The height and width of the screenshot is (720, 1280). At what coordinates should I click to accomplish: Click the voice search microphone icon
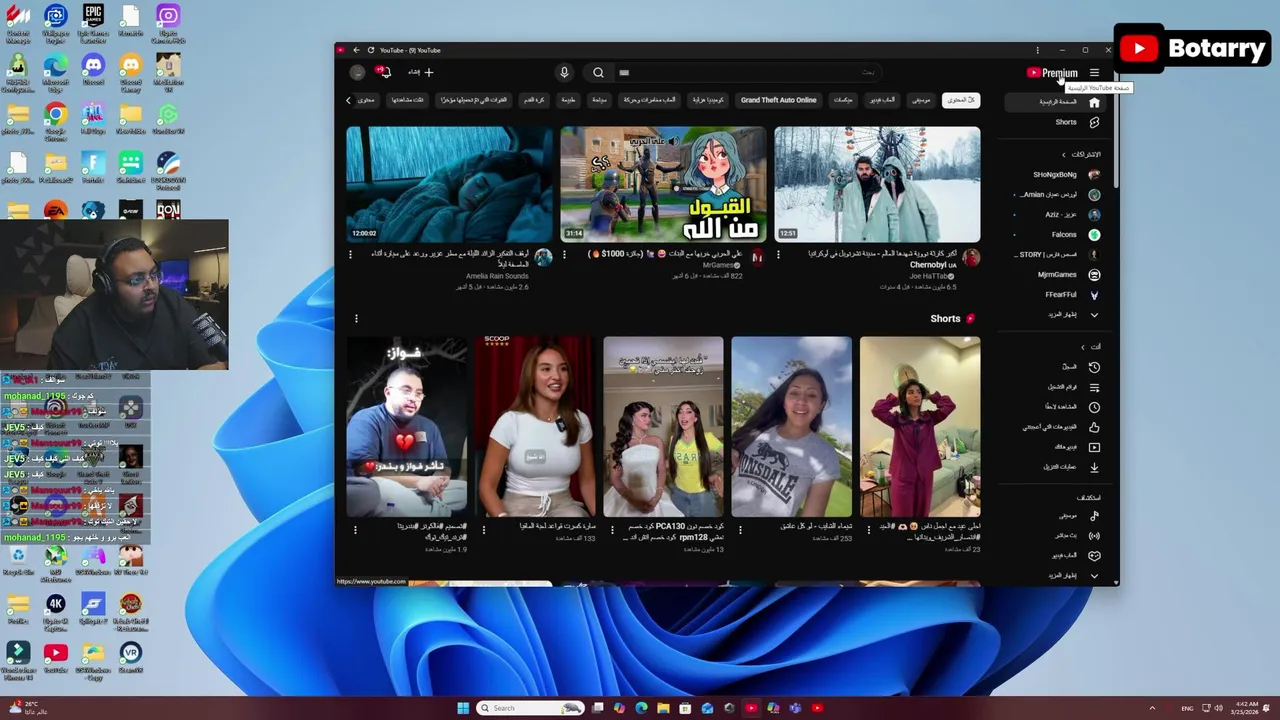[564, 72]
